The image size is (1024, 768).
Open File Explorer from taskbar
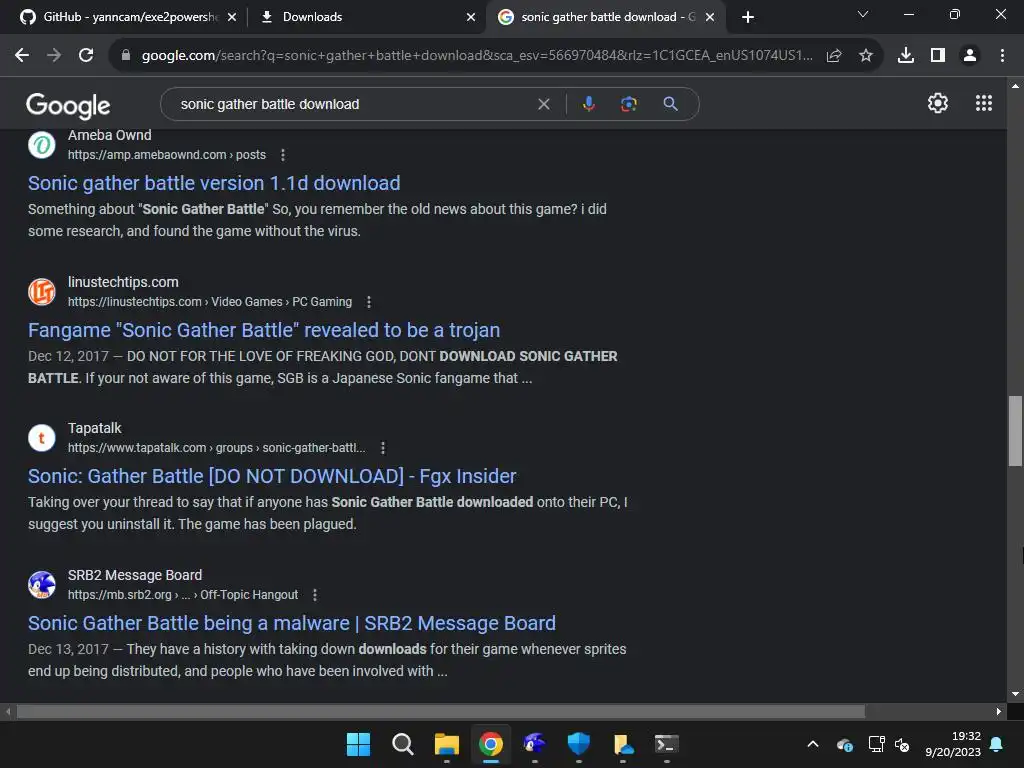447,744
